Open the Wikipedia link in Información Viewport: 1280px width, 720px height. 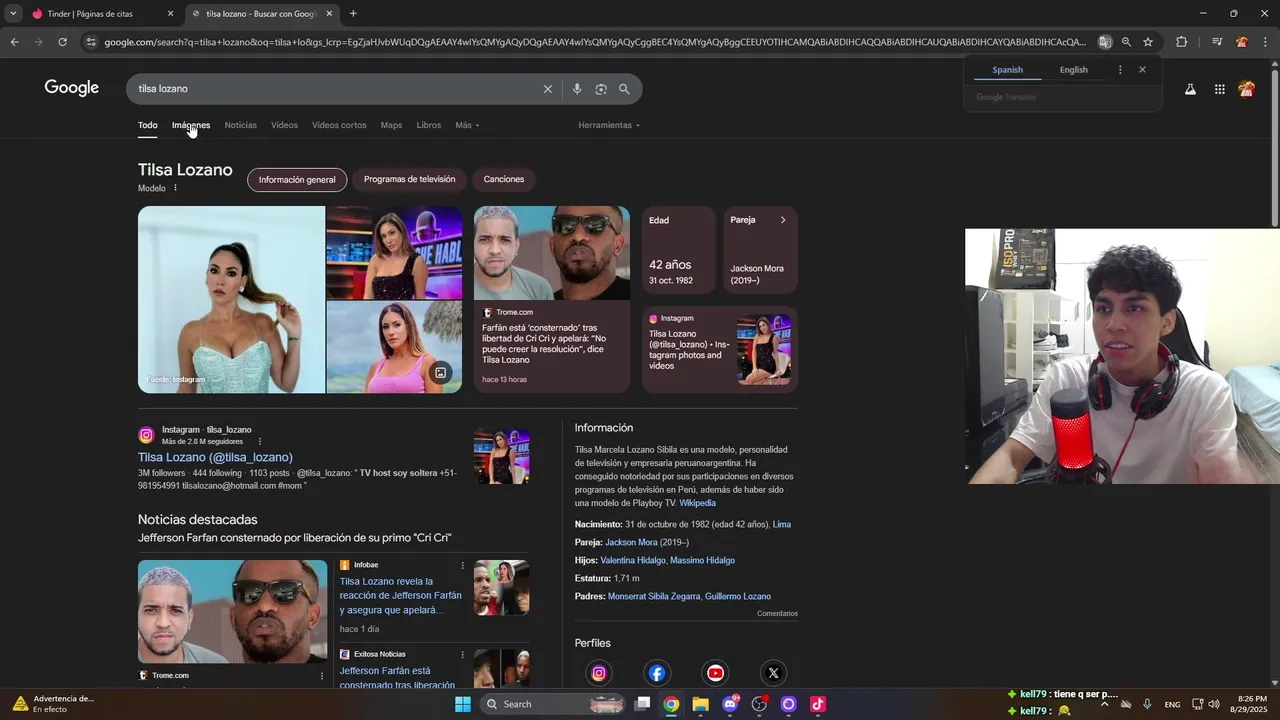tap(697, 503)
